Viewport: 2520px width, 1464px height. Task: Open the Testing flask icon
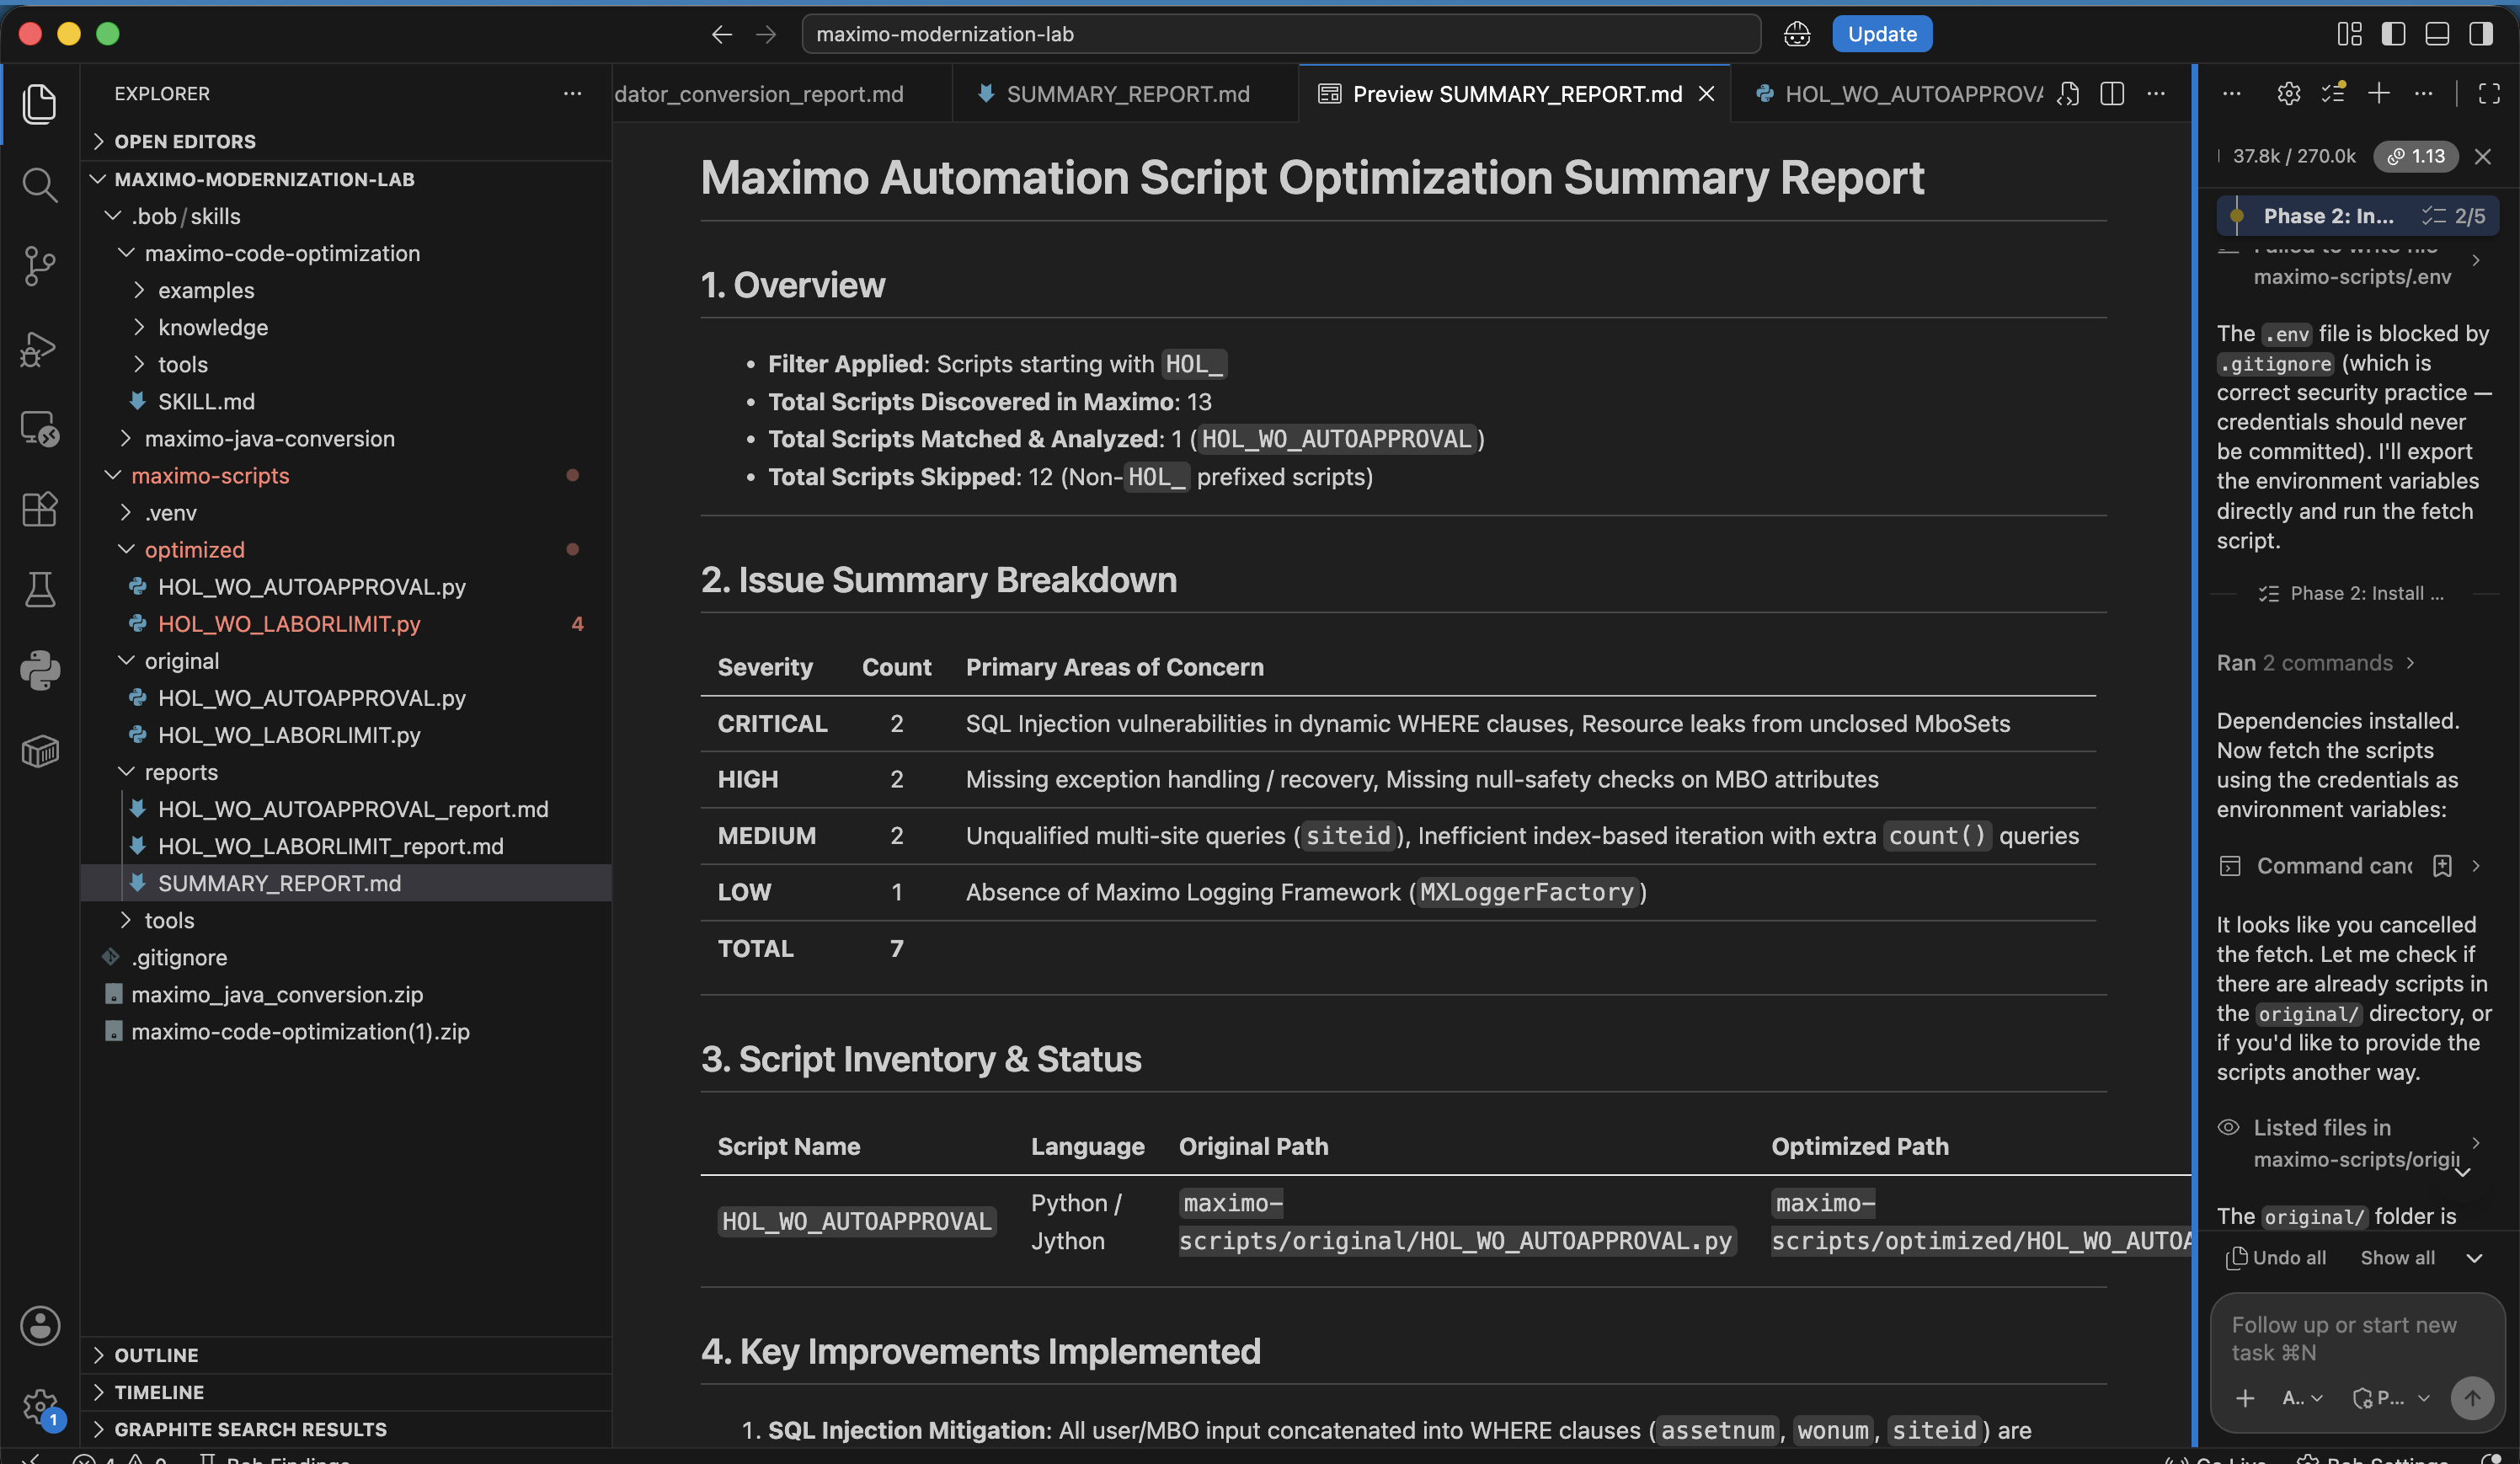point(39,590)
